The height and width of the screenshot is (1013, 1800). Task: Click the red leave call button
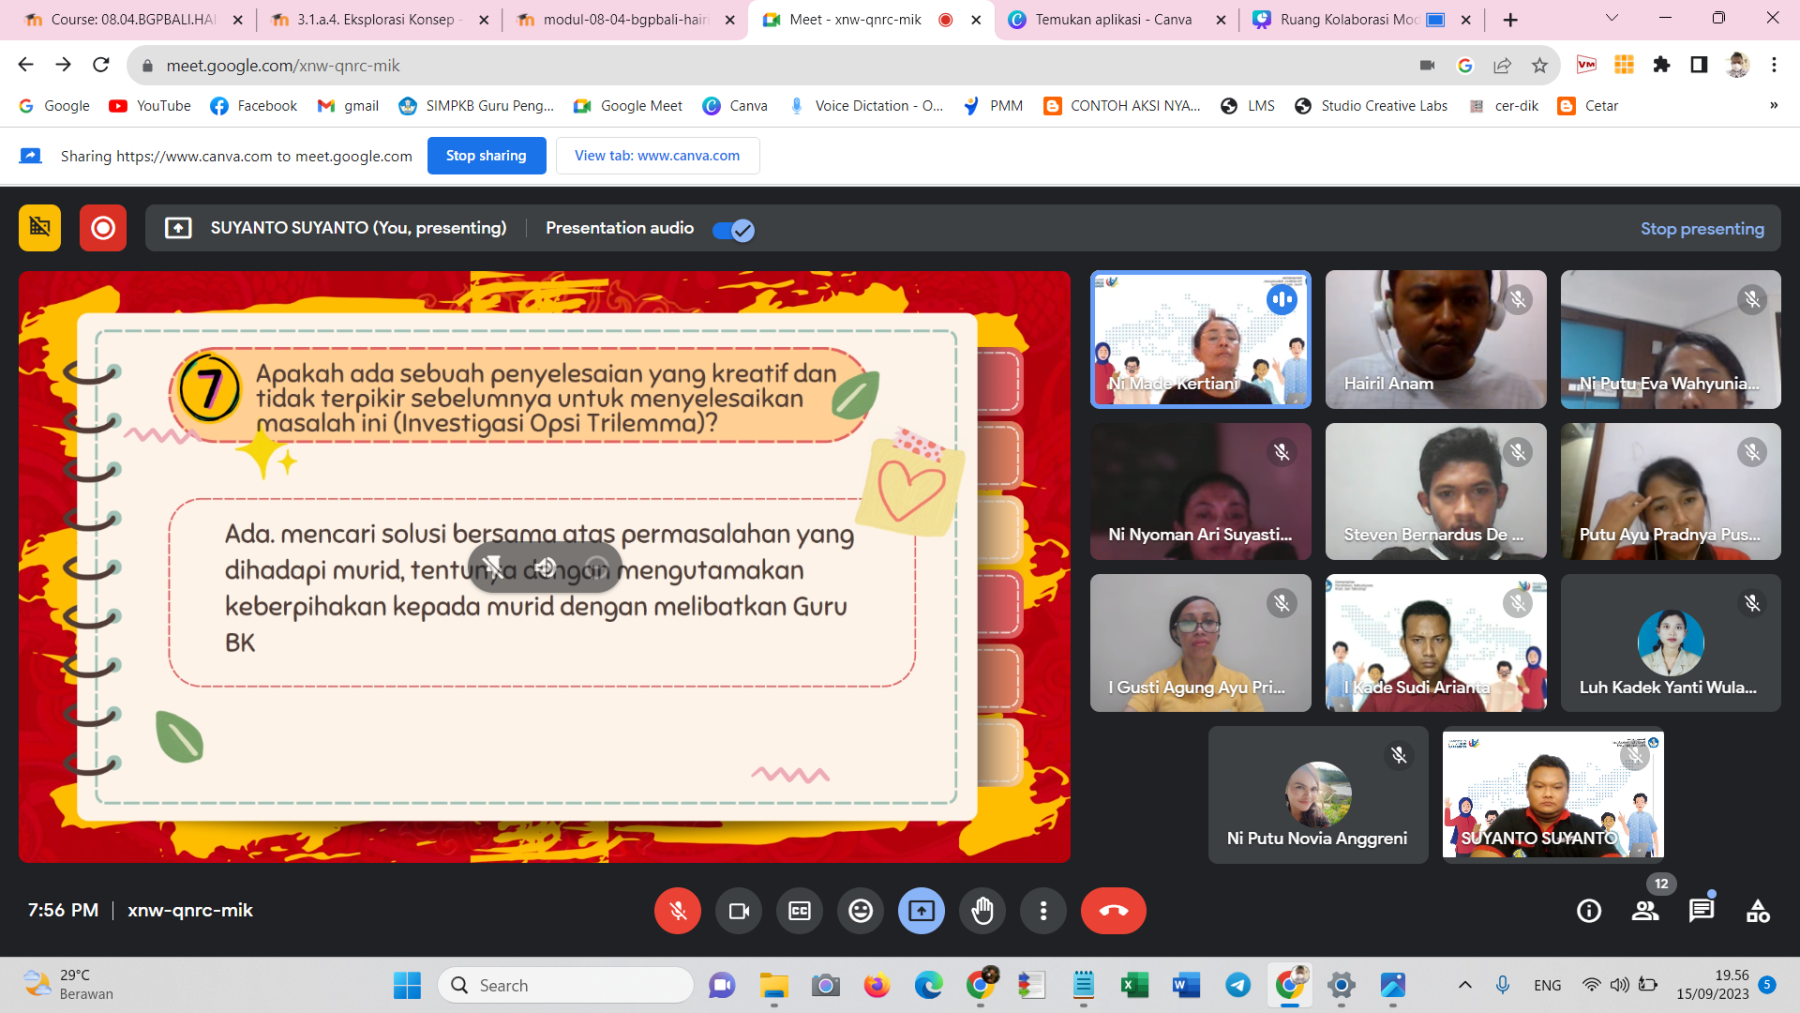[1112, 911]
